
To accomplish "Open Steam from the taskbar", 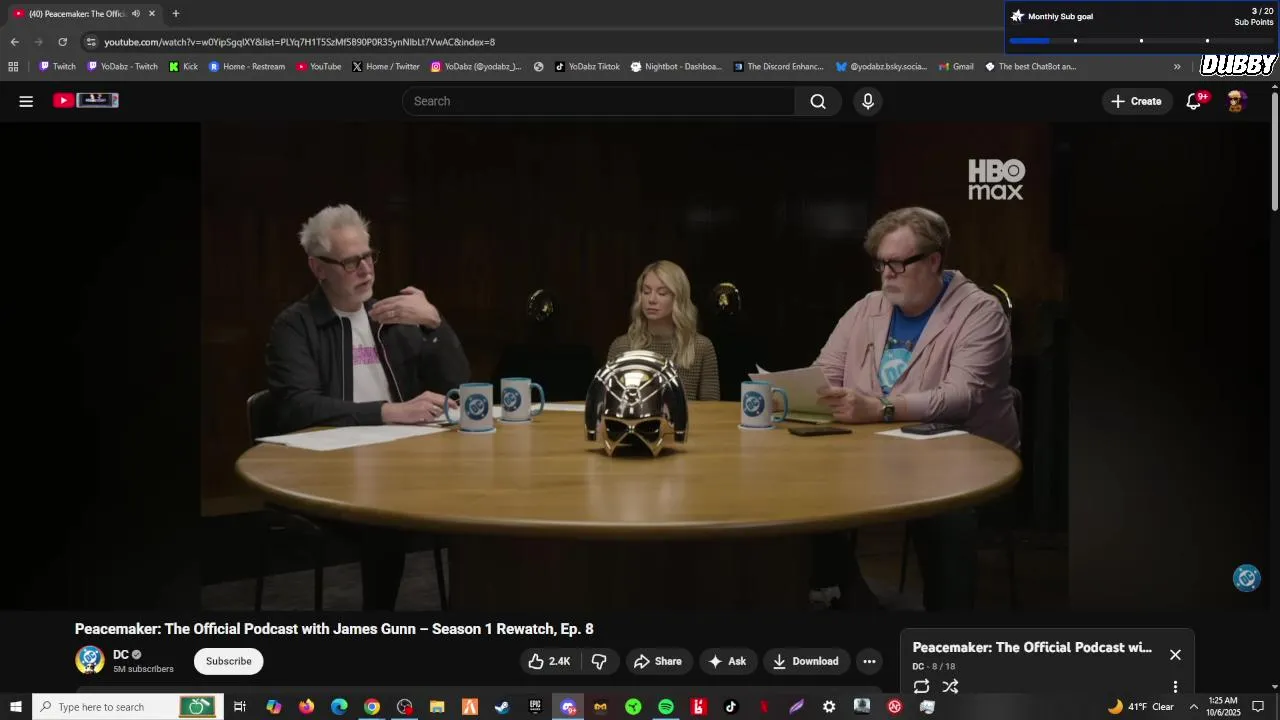I will 502,707.
